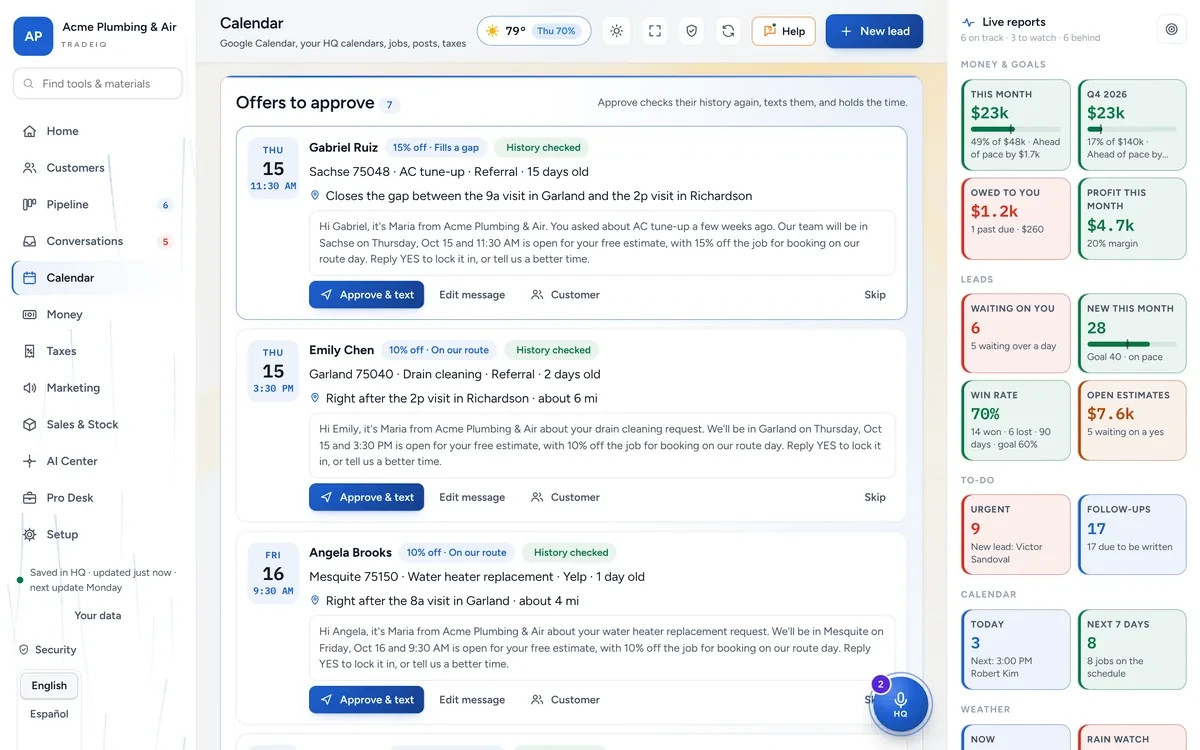Viewport: 1200px width, 750px height.
Task: Open Win rate 70% card
Action: click(1015, 420)
